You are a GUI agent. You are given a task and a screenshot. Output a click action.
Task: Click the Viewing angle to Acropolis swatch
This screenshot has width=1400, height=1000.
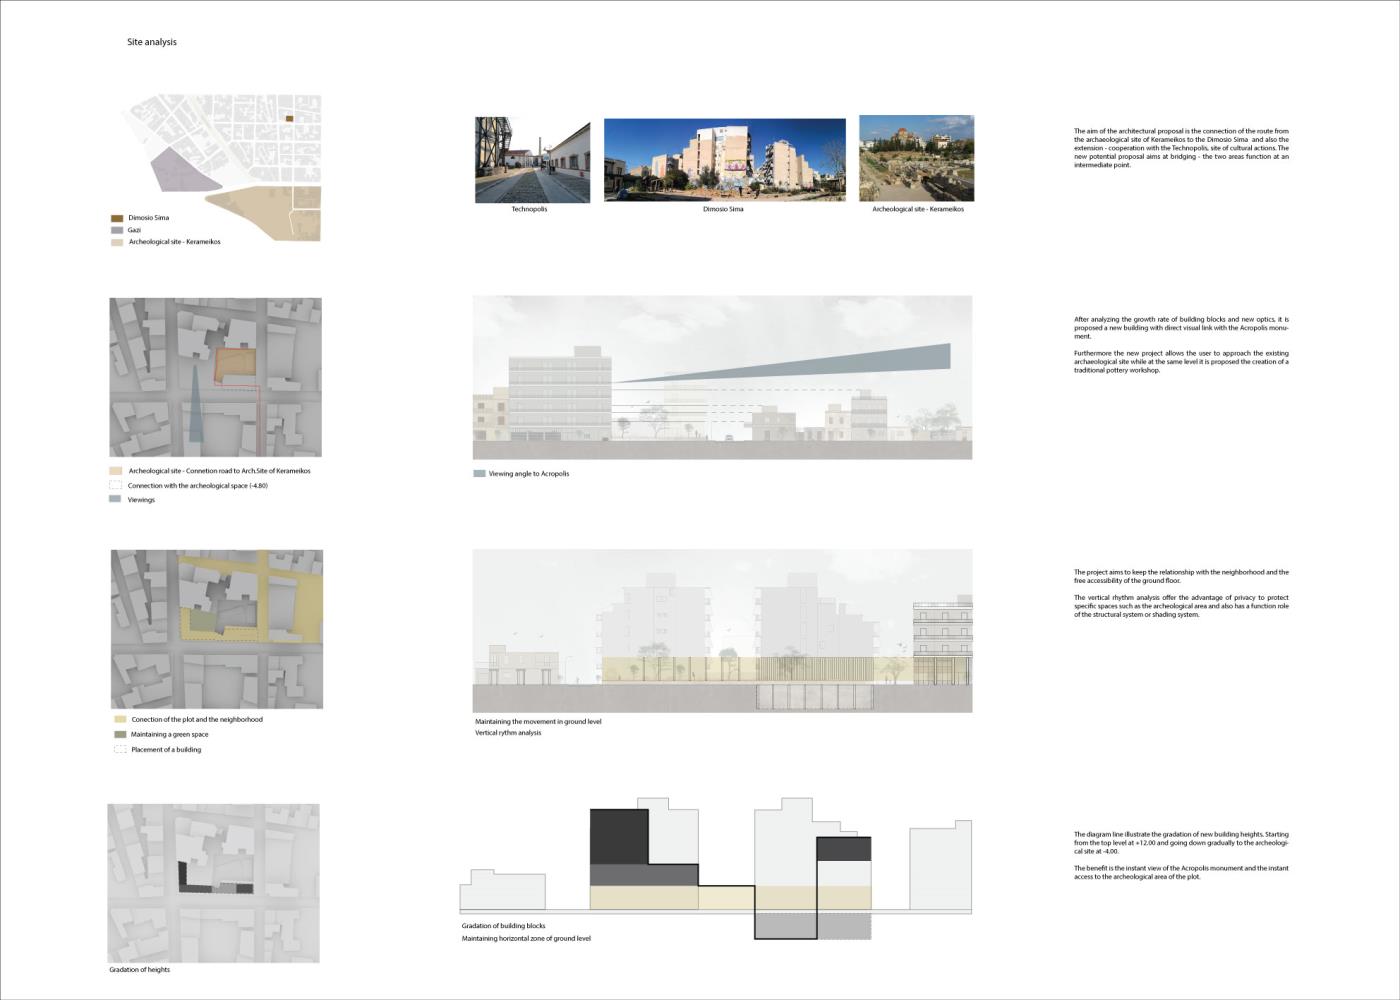(x=479, y=473)
